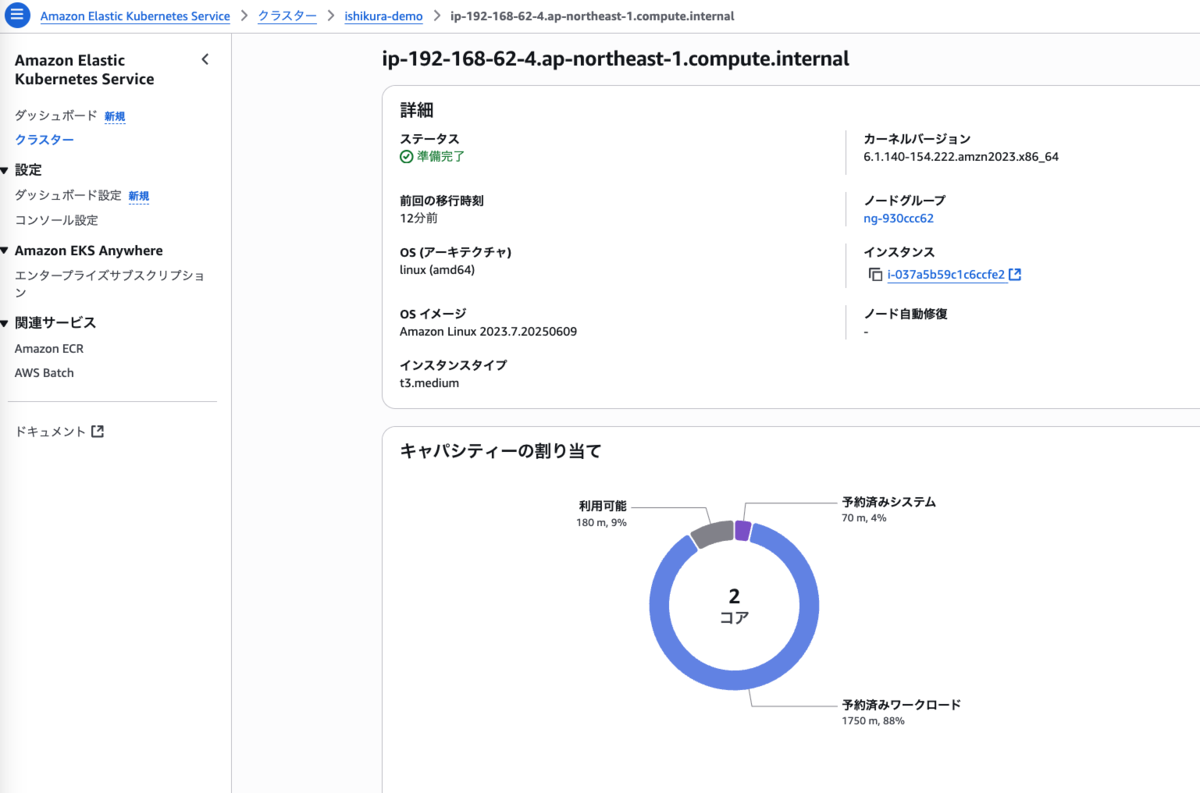
Task: Select クラスター in the sidebar
Action: click(44, 140)
